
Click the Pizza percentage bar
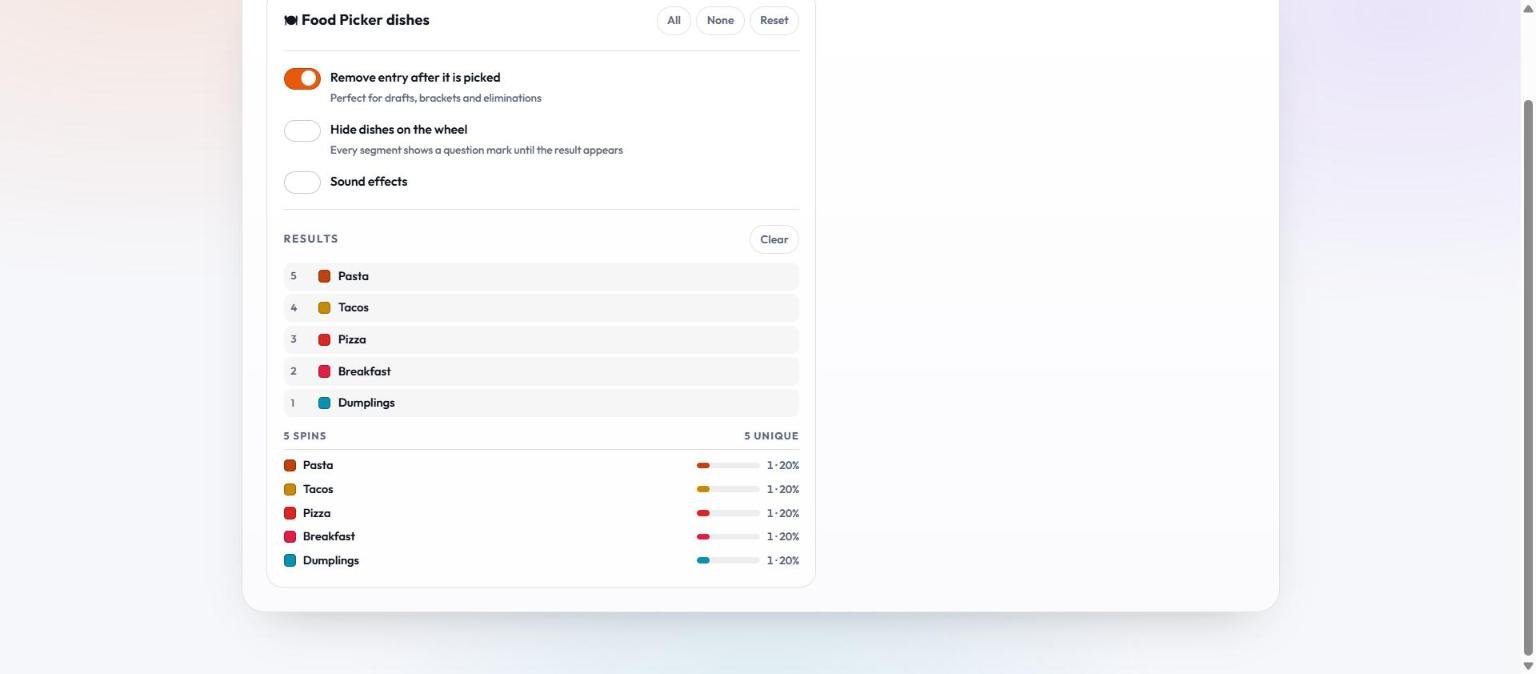[728, 513]
